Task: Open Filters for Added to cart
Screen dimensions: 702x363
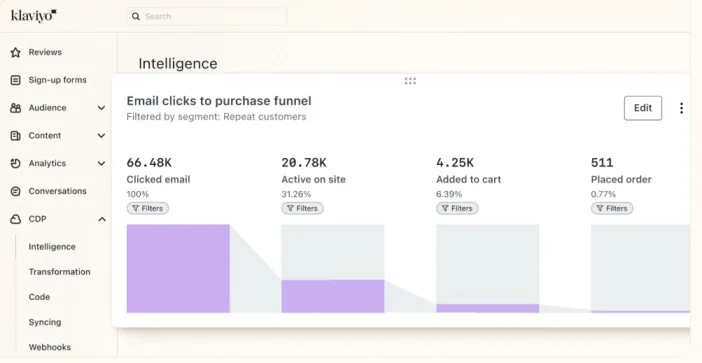Action: click(x=458, y=208)
